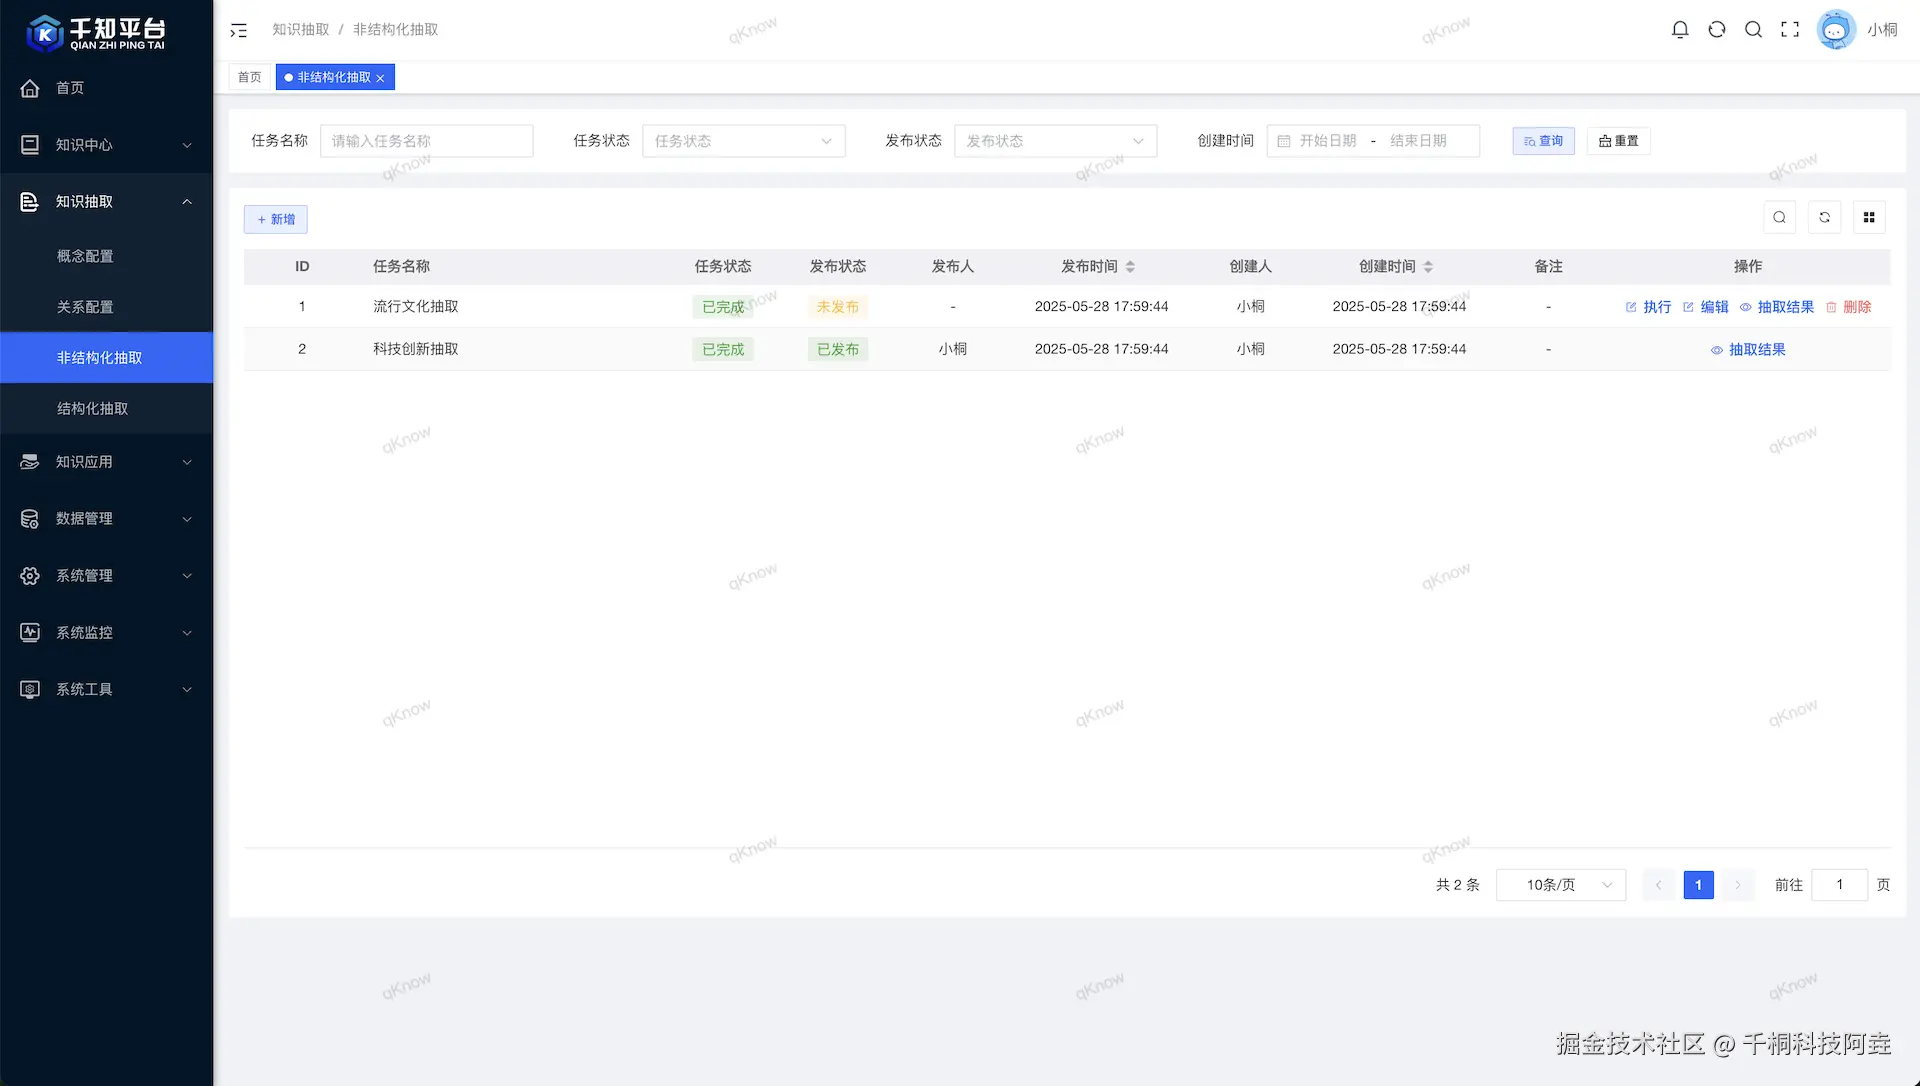This screenshot has width=1920, height=1086.
Task: Sort by 发布时间 column arrows
Action: (1130, 267)
